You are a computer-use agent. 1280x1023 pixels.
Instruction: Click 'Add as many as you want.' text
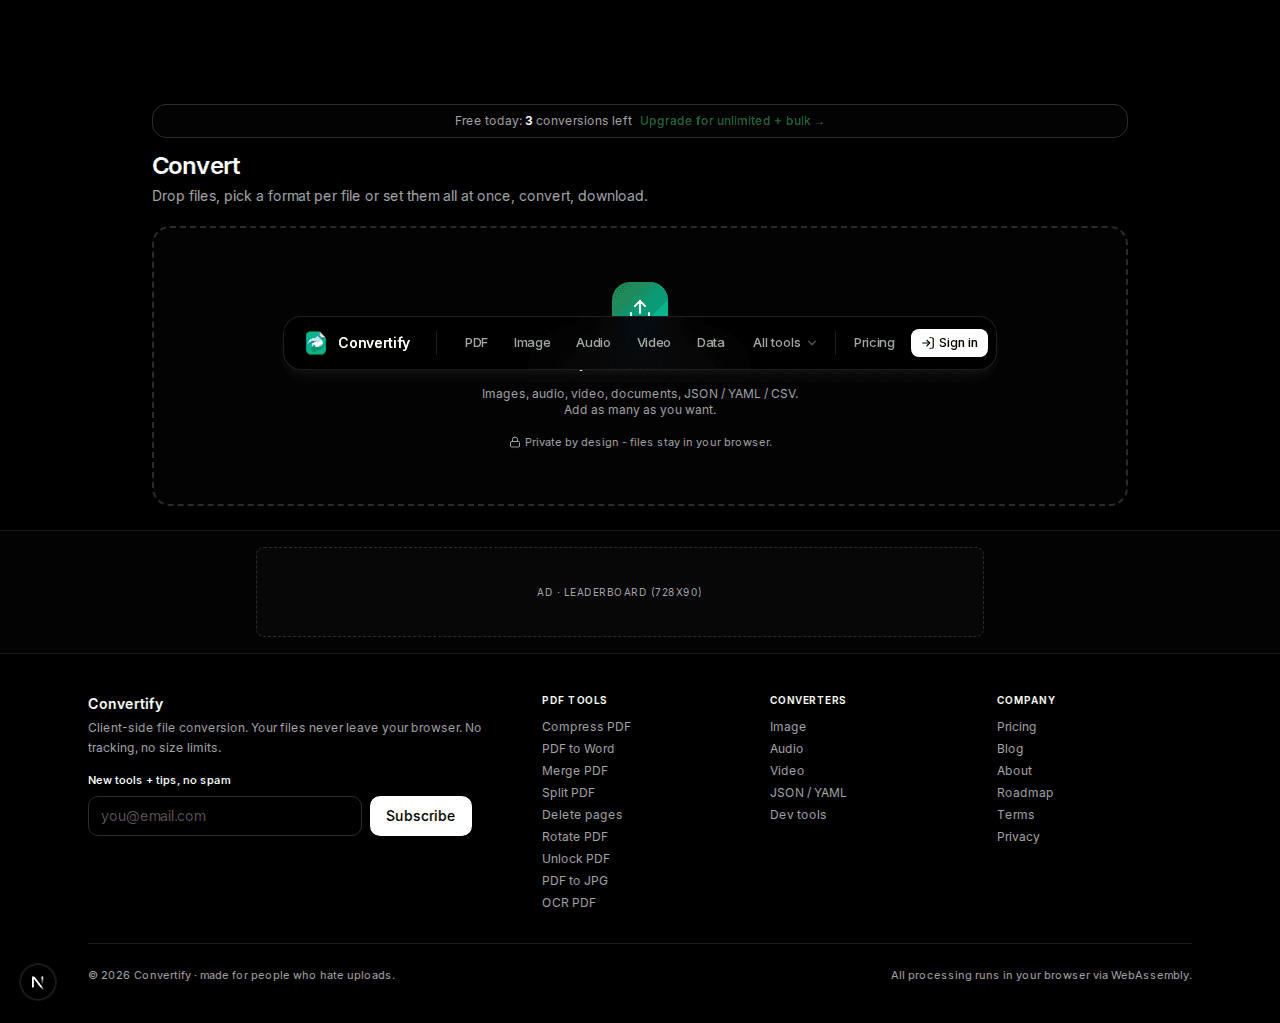640,410
